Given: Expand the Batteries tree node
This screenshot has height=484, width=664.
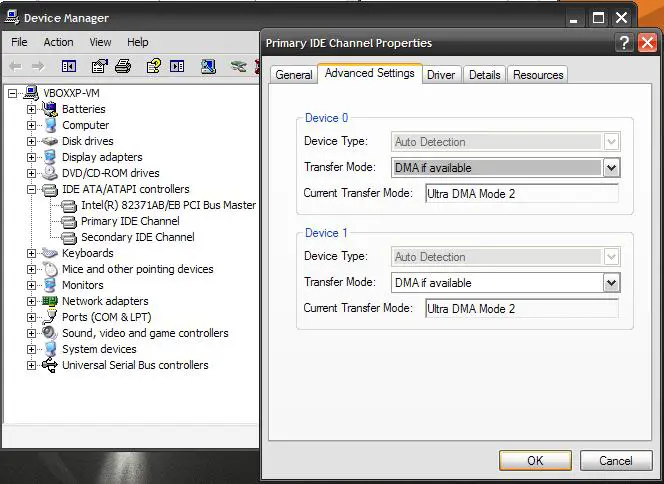Looking at the screenshot, I should tap(31, 109).
